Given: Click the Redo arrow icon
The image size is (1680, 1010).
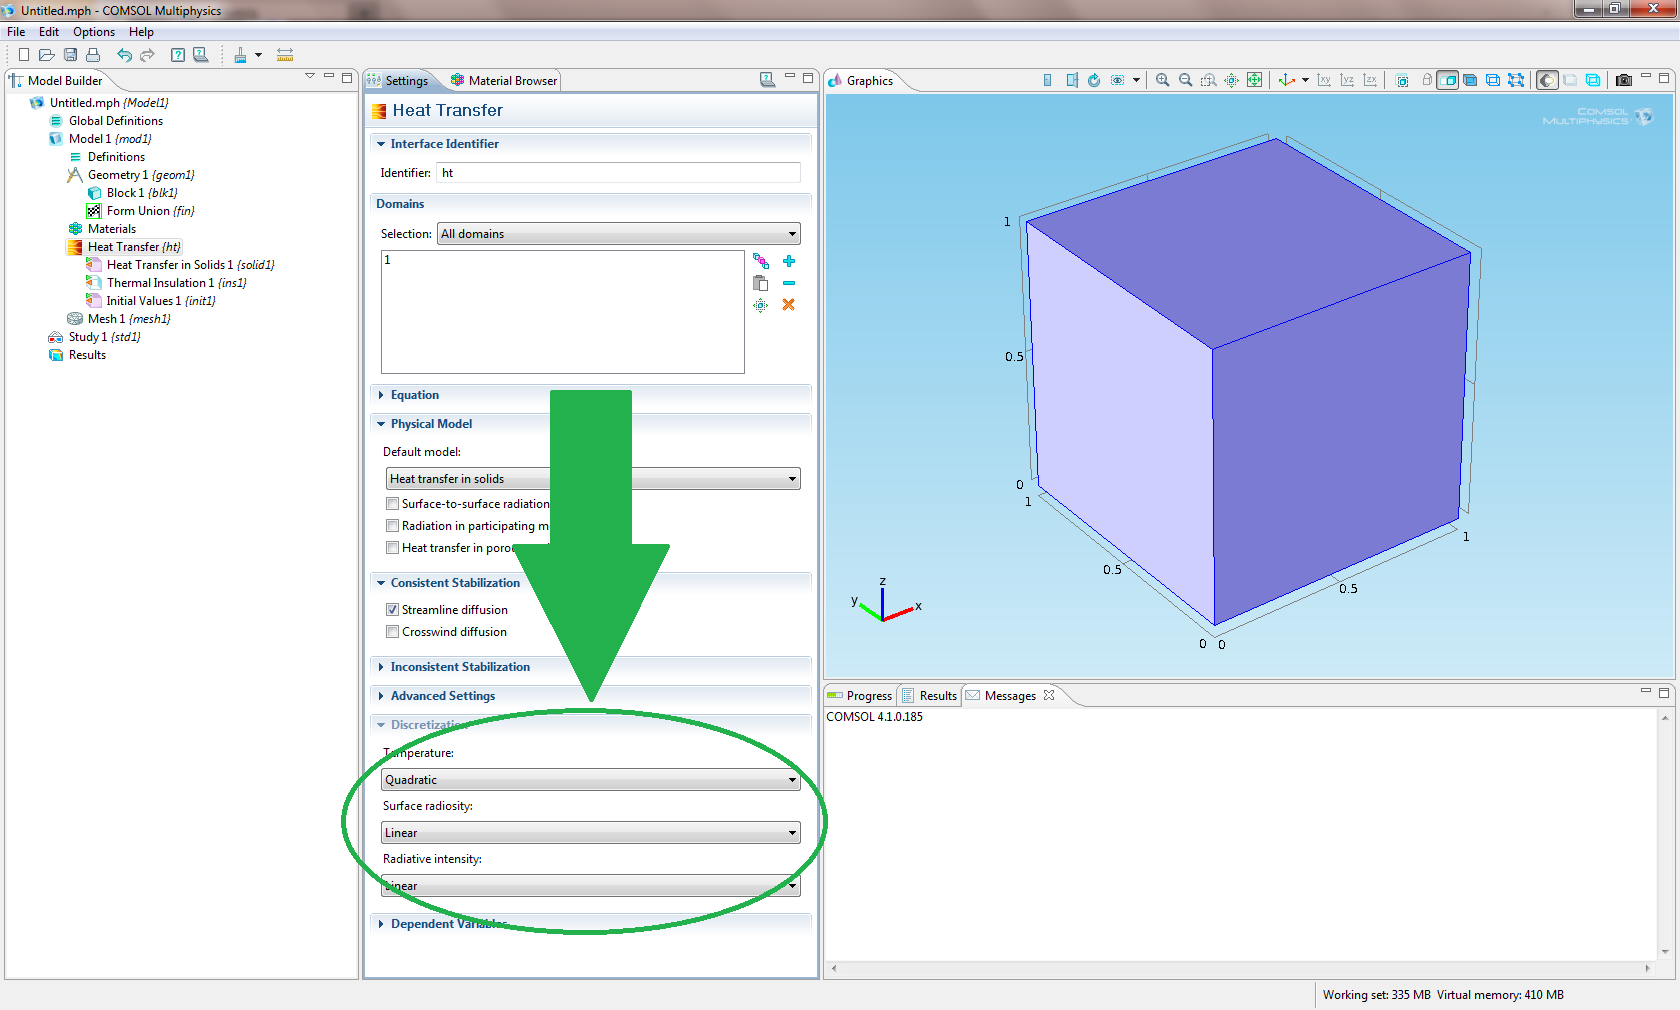Looking at the screenshot, I should coord(147,55).
